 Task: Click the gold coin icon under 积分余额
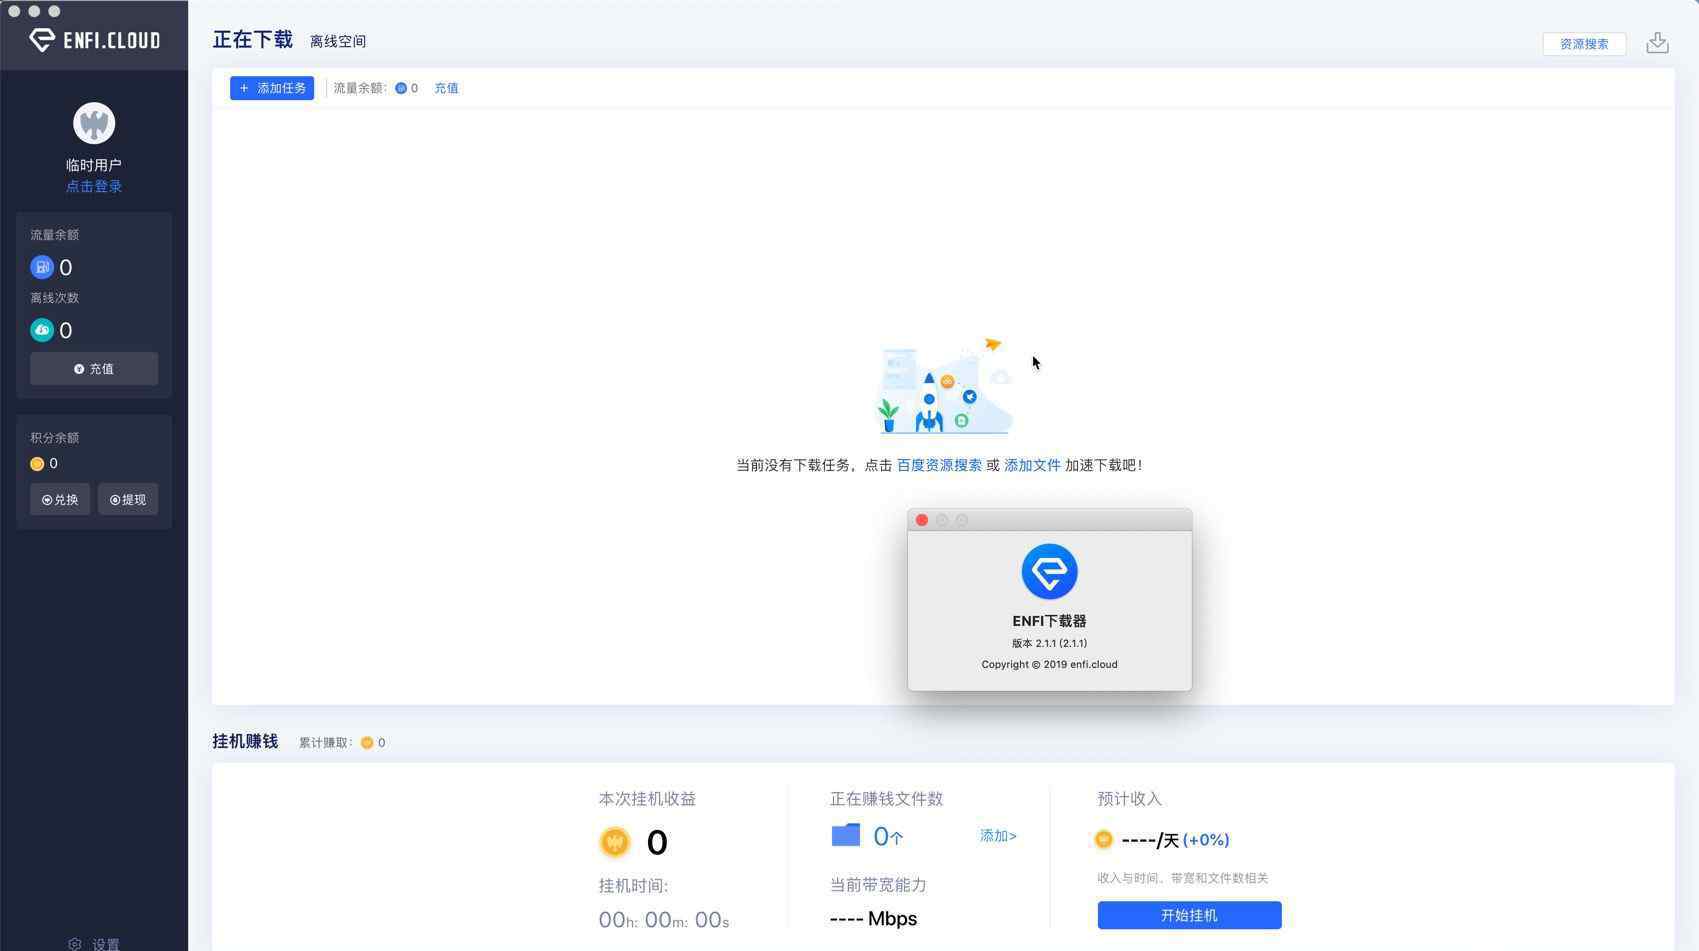pyautogui.click(x=37, y=464)
